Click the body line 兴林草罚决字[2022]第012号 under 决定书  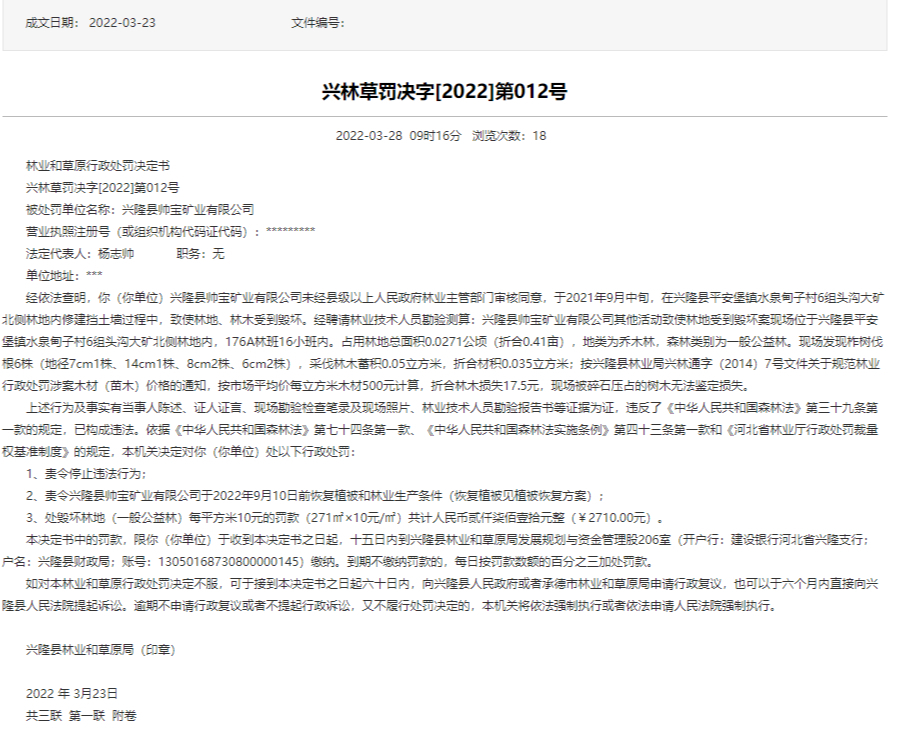[x=102, y=188]
